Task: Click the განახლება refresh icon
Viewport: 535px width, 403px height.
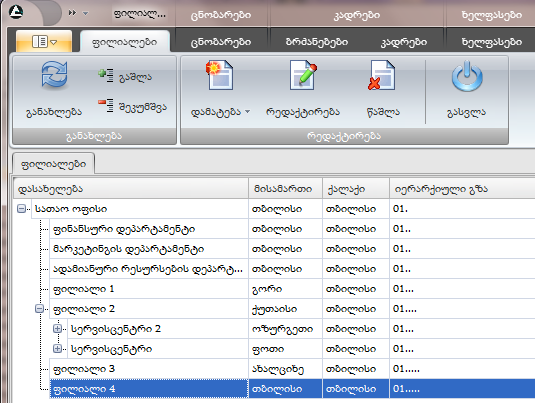Action: (x=54, y=75)
